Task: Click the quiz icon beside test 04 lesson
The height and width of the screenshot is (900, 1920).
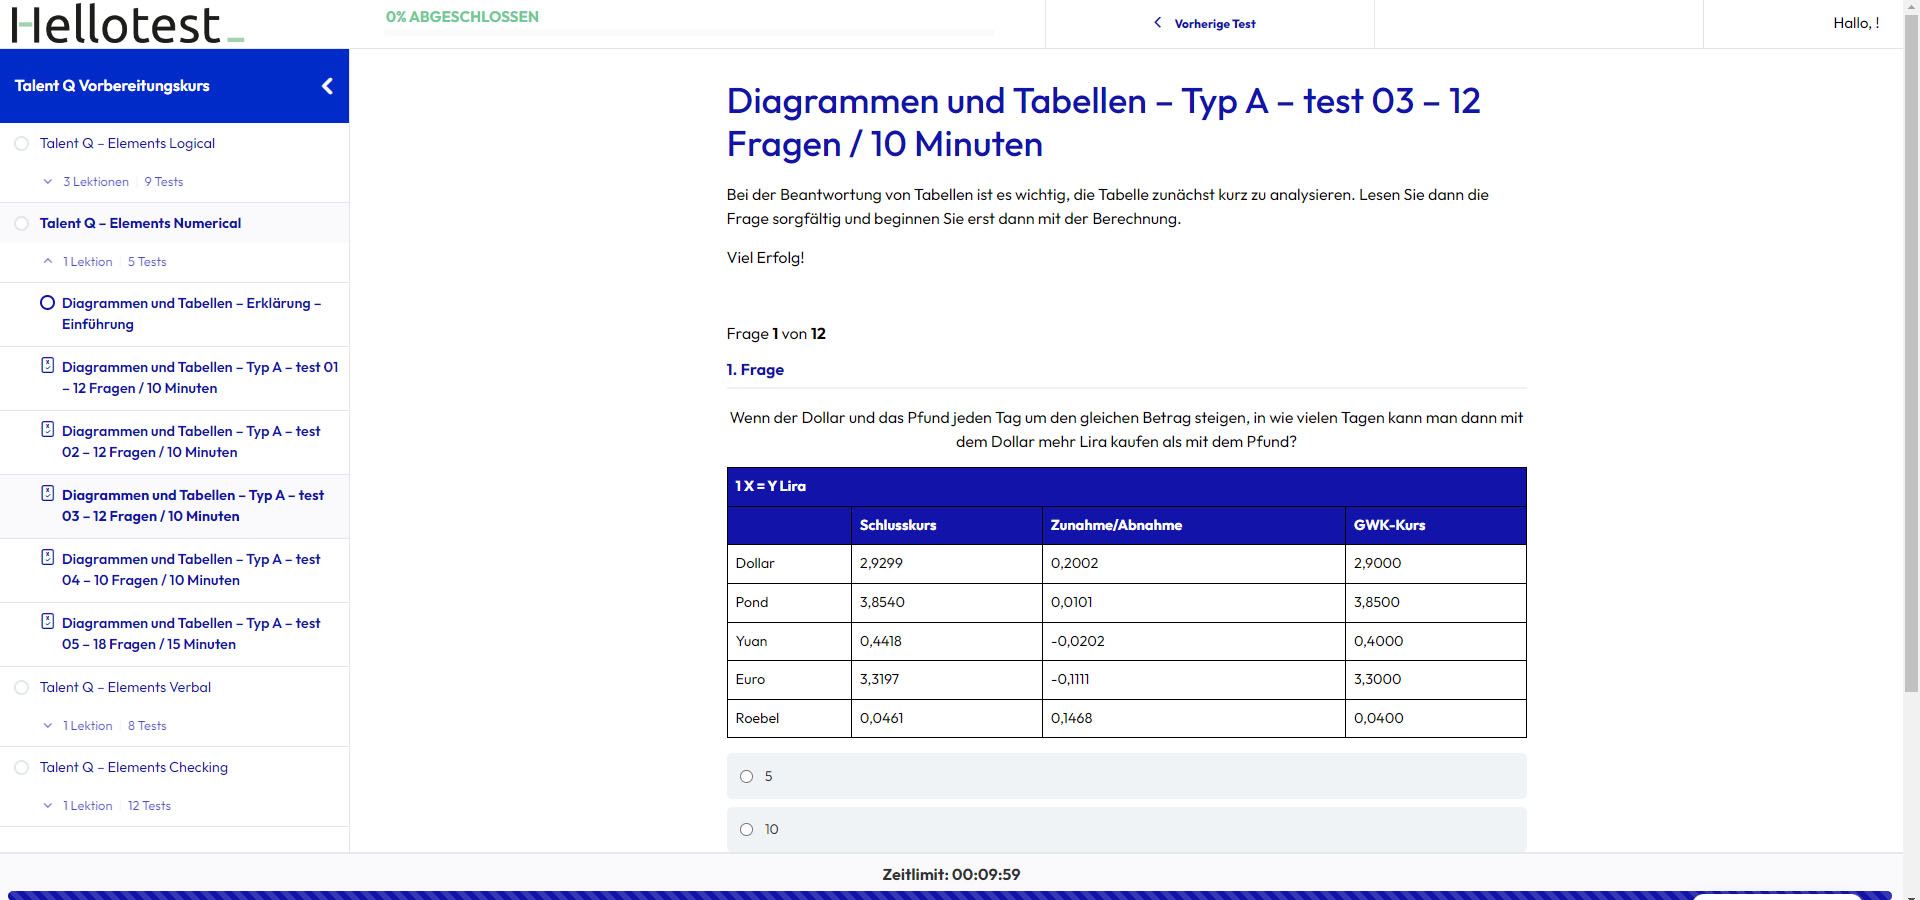Action: point(47,557)
